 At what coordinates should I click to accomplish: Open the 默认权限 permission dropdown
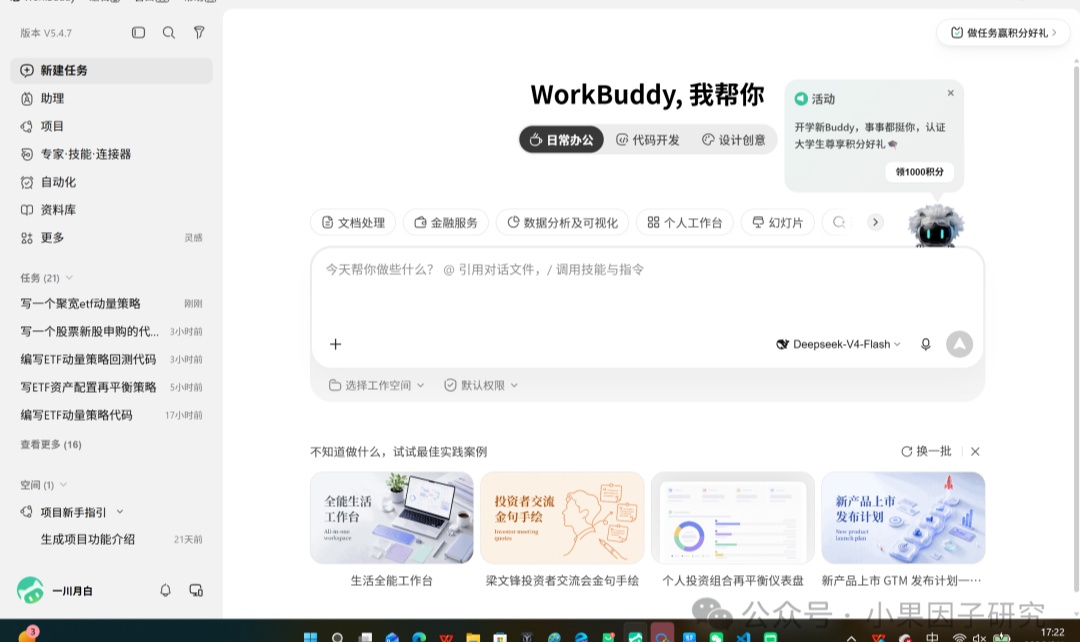coord(481,385)
